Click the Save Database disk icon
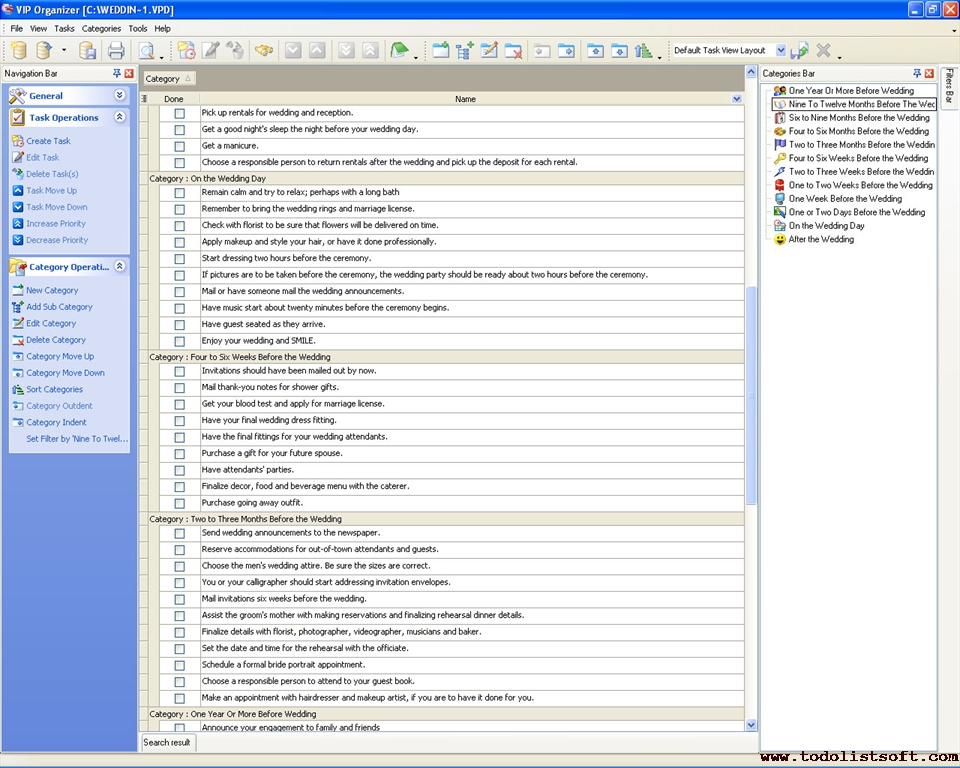 point(88,50)
